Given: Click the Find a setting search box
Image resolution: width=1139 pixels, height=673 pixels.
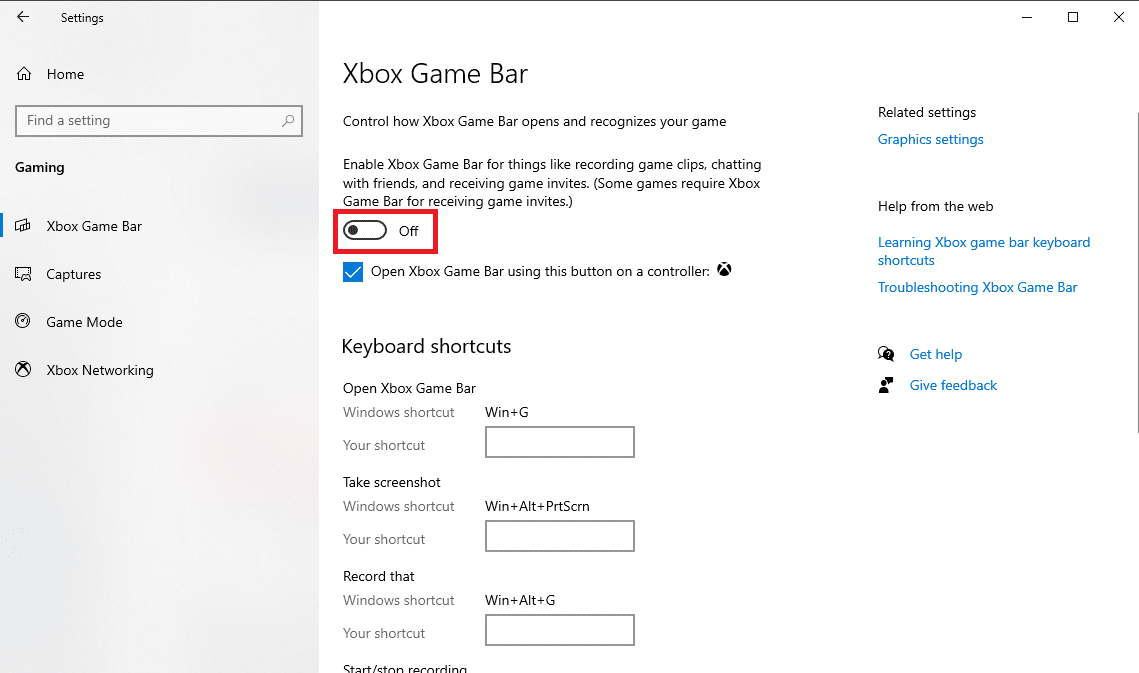Looking at the screenshot, I should pyautogui.click(x=158, y=121).
